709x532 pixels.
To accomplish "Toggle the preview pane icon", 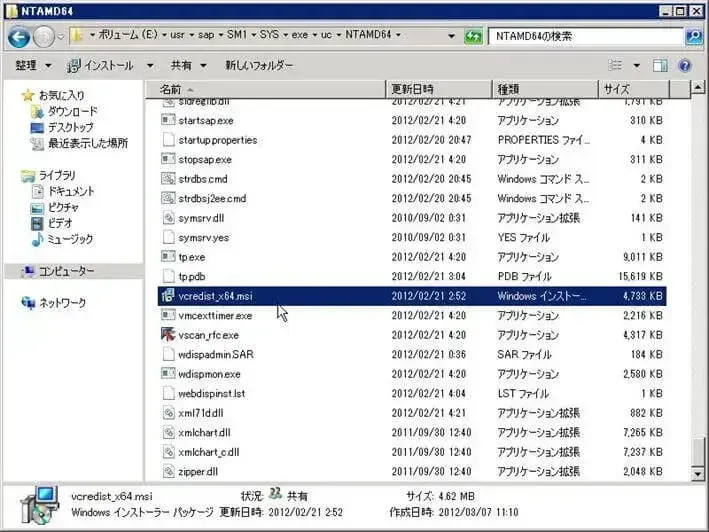I will [x=660, y=66].
